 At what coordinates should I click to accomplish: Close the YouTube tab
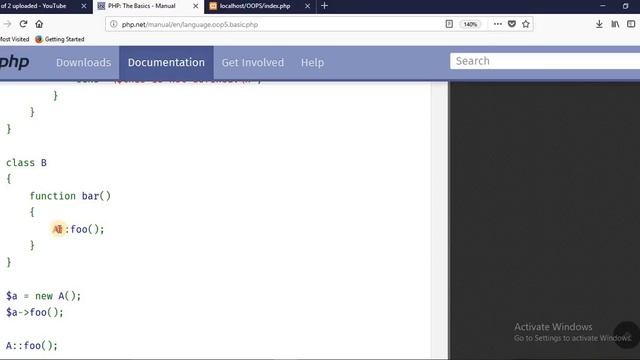[x=84, y=6]
